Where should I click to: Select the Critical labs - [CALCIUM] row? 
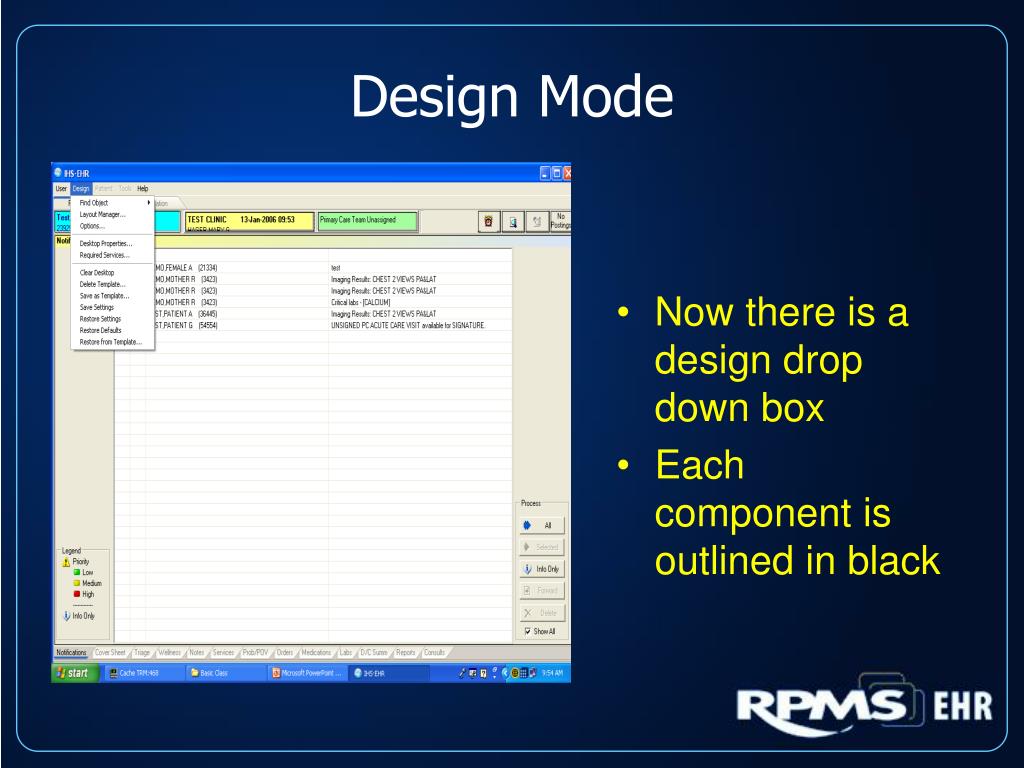click(313, 302)
